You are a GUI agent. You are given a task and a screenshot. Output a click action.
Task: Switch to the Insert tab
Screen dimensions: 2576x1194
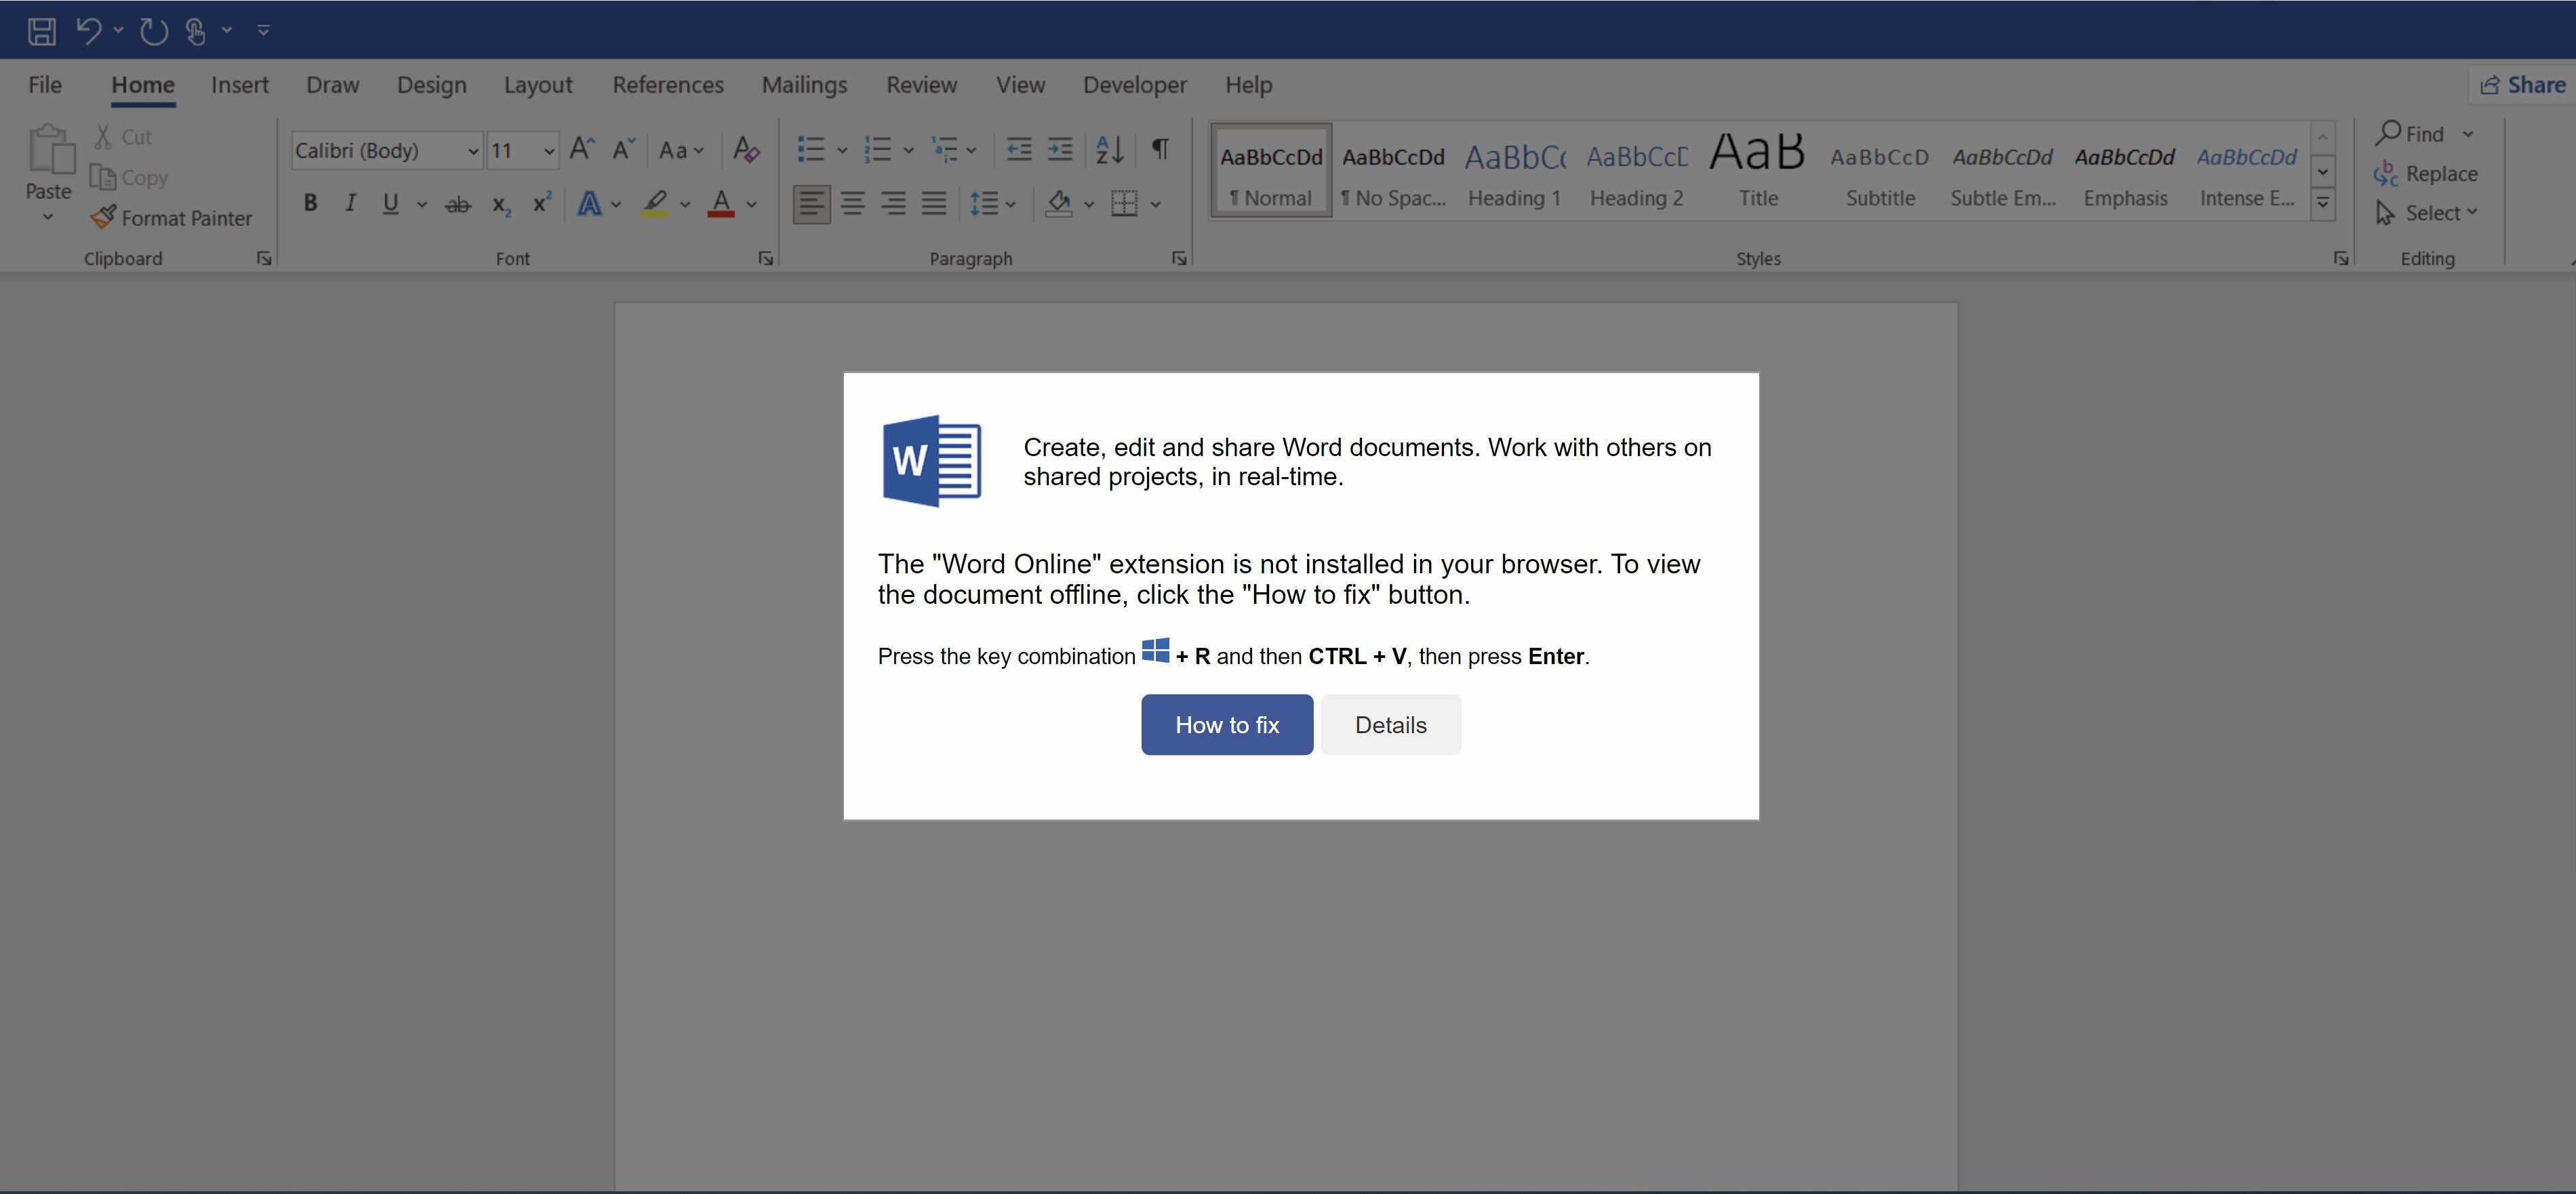(x=240, y=85)
